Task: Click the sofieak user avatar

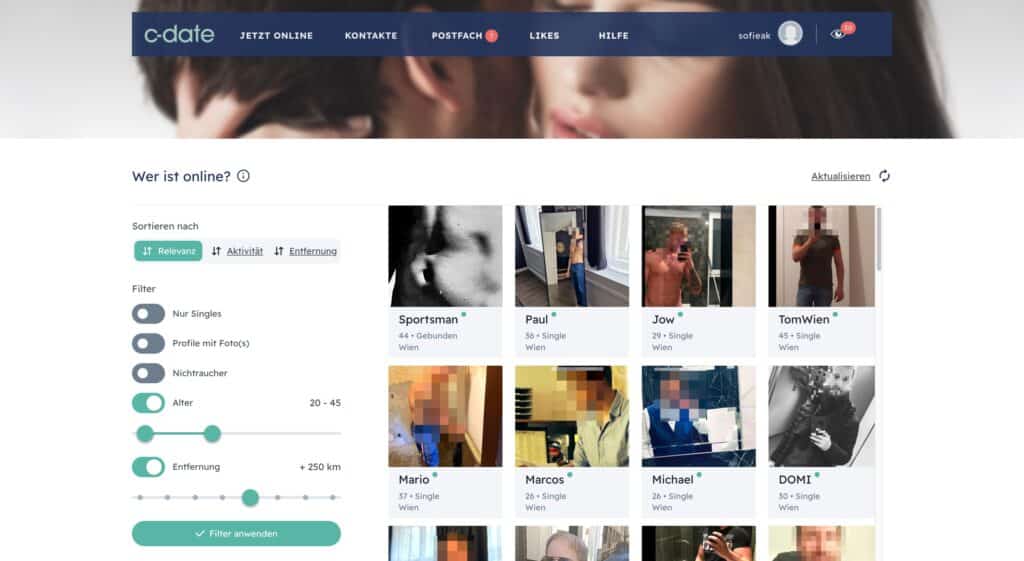Action: point(790,34)
